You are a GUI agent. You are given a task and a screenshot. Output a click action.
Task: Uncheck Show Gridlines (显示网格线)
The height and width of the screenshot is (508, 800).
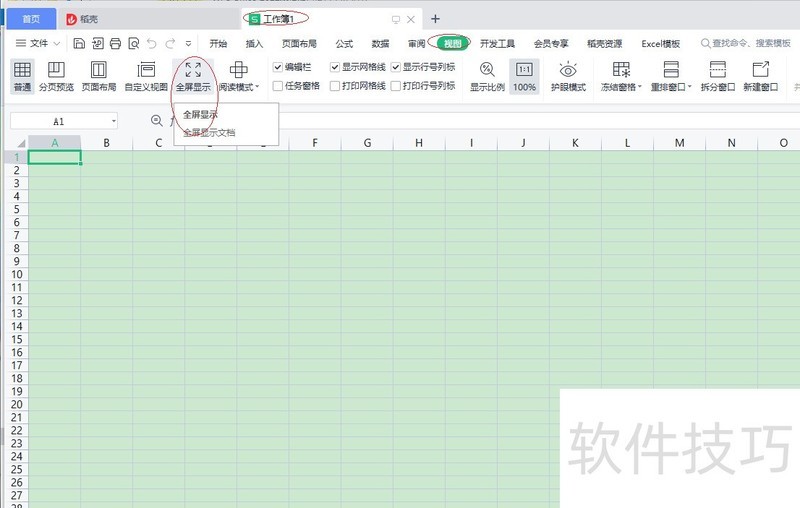[336, 67]
